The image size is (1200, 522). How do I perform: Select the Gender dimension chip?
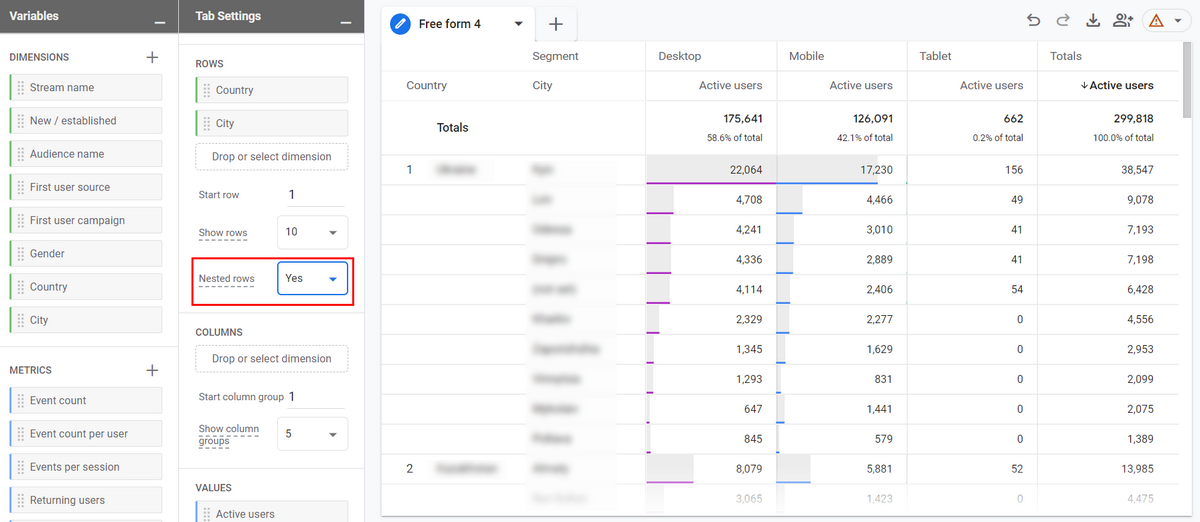click(85, 254)
